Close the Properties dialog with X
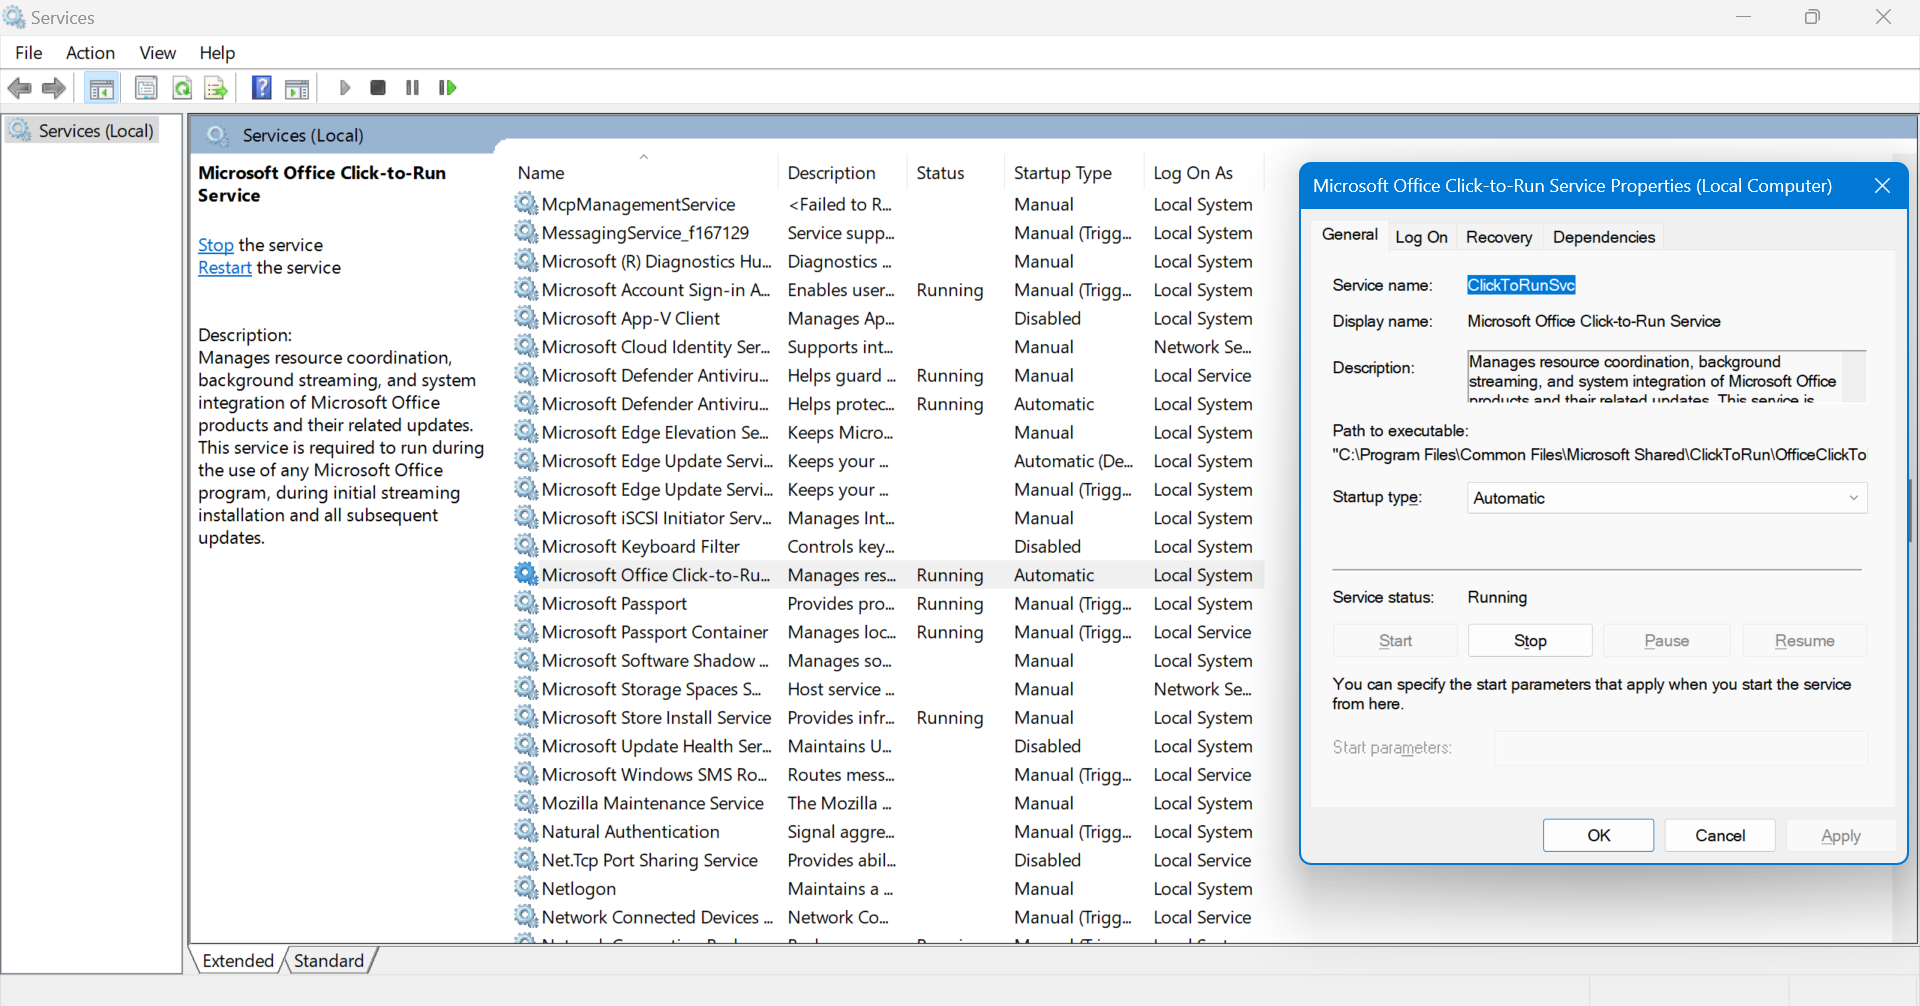Image resolution: width=1920 pixels, height=1006 pixels. (x=1882, y=186)
